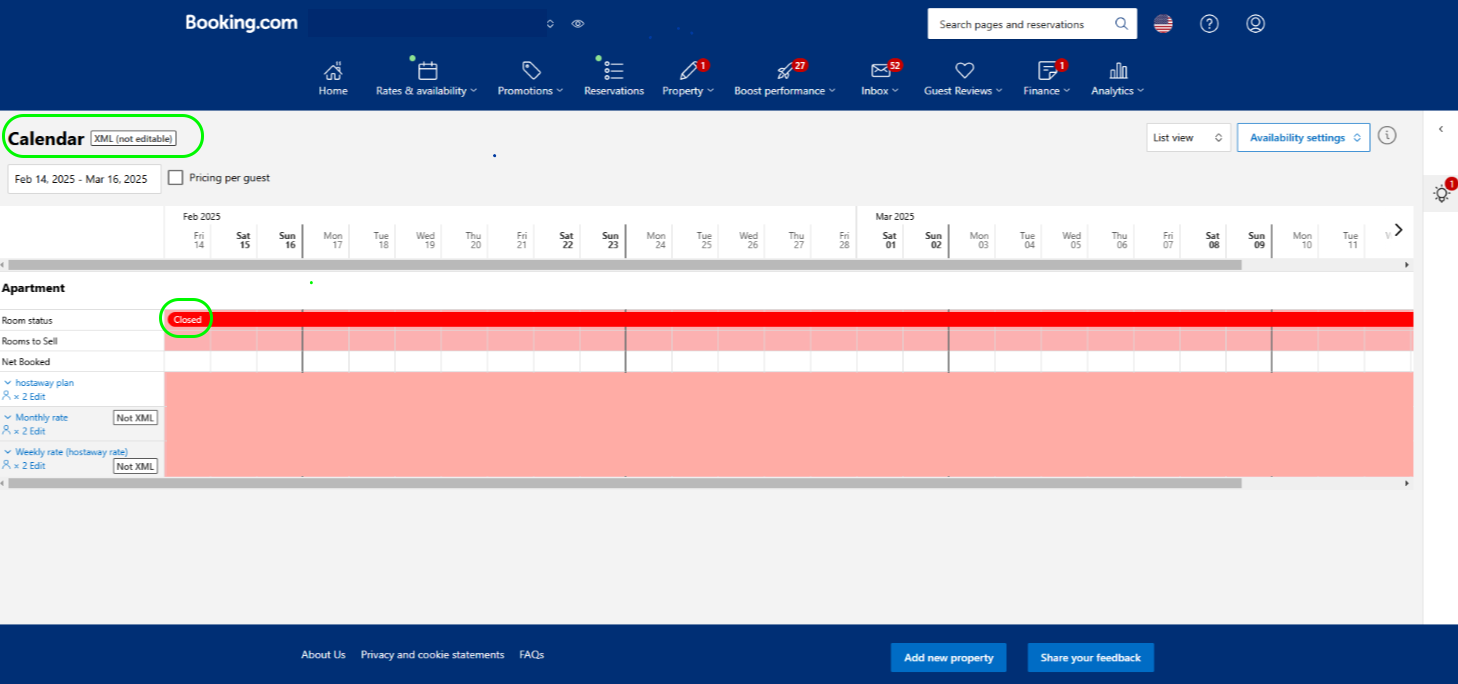Select the Fri 14 date column header
Viewport: 1458px width, 684px height.
(x=198, y=240)
